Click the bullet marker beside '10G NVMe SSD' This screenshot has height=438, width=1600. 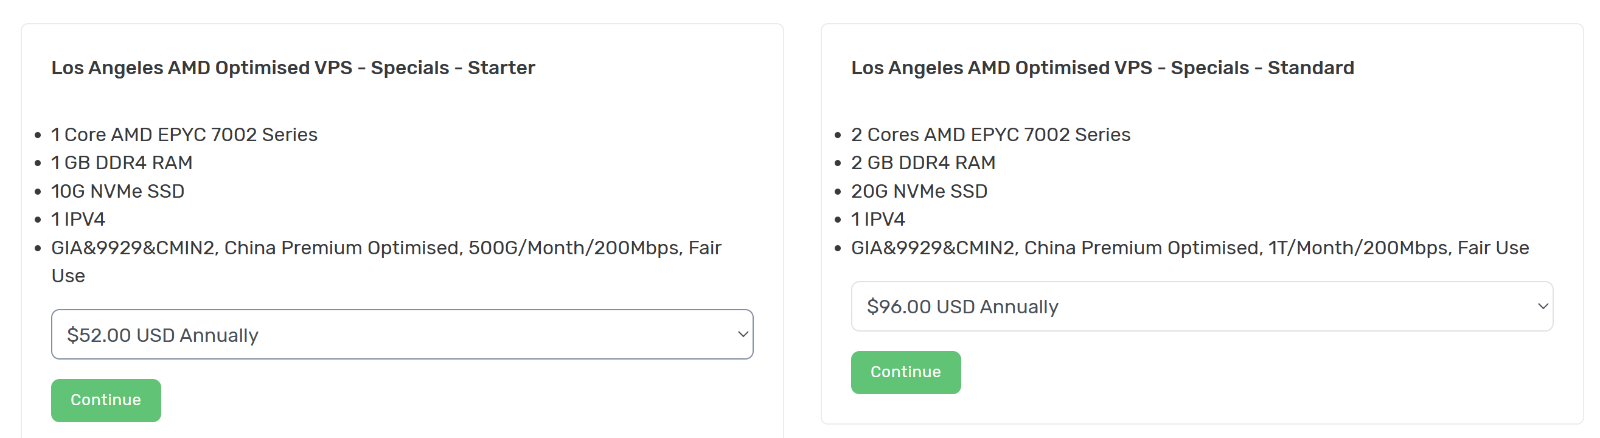(38, 192)
